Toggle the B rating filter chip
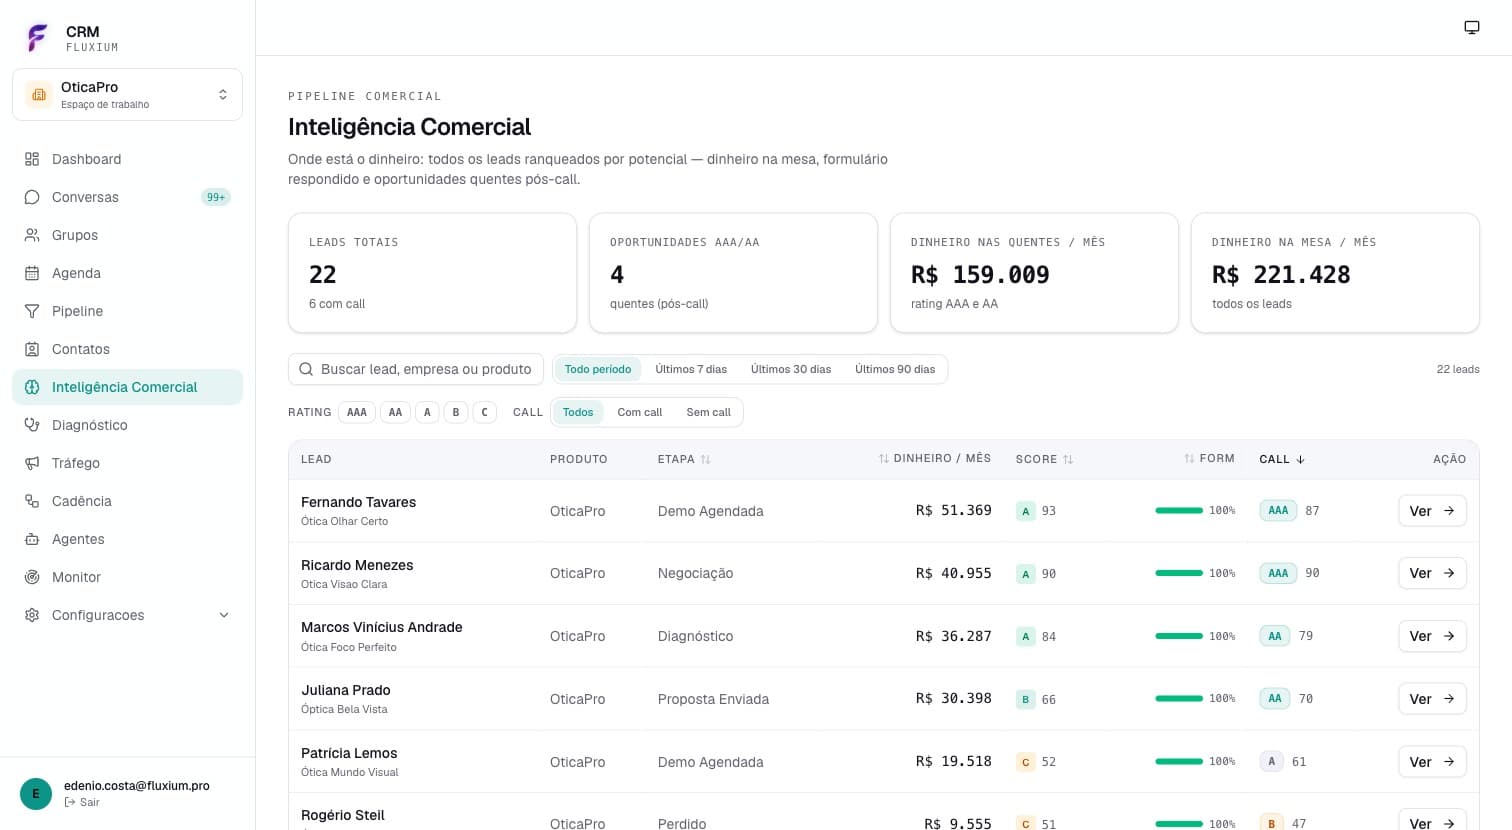This screenshot has height=830, width=1512. pos(456,412)
